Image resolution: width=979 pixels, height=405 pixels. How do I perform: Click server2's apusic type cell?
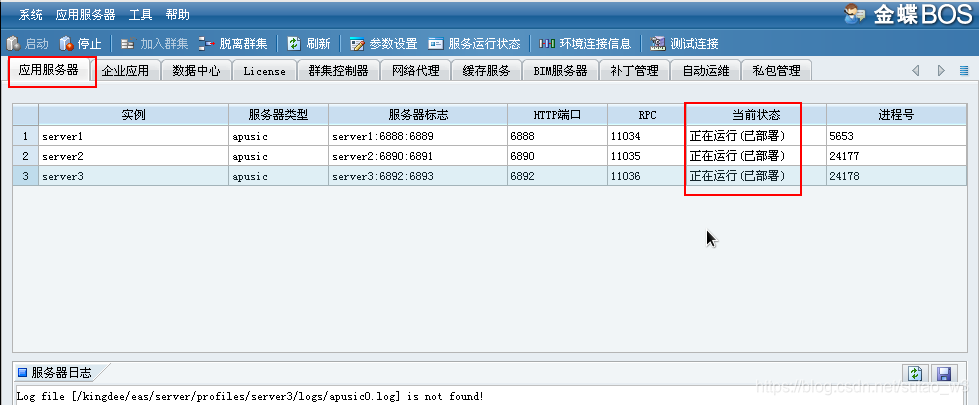coord(278,156)
